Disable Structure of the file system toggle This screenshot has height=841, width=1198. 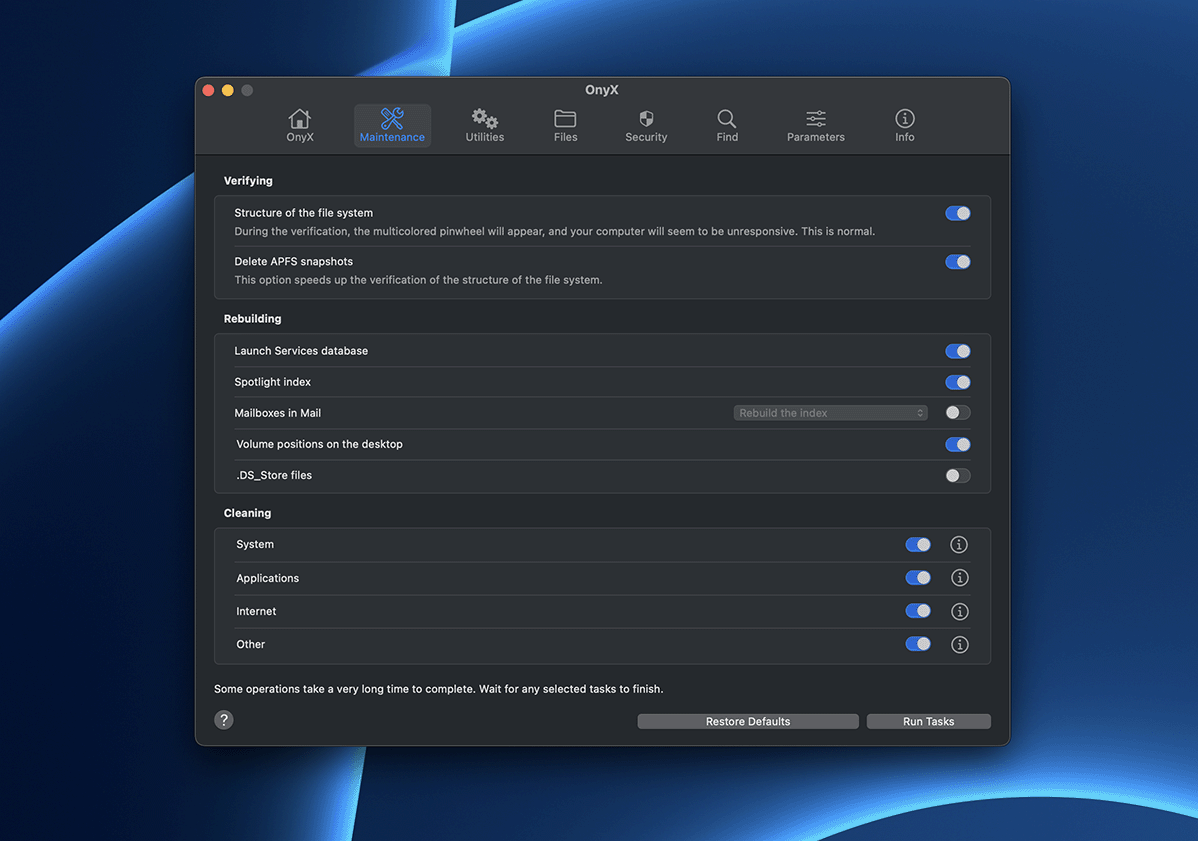(957, 213)
